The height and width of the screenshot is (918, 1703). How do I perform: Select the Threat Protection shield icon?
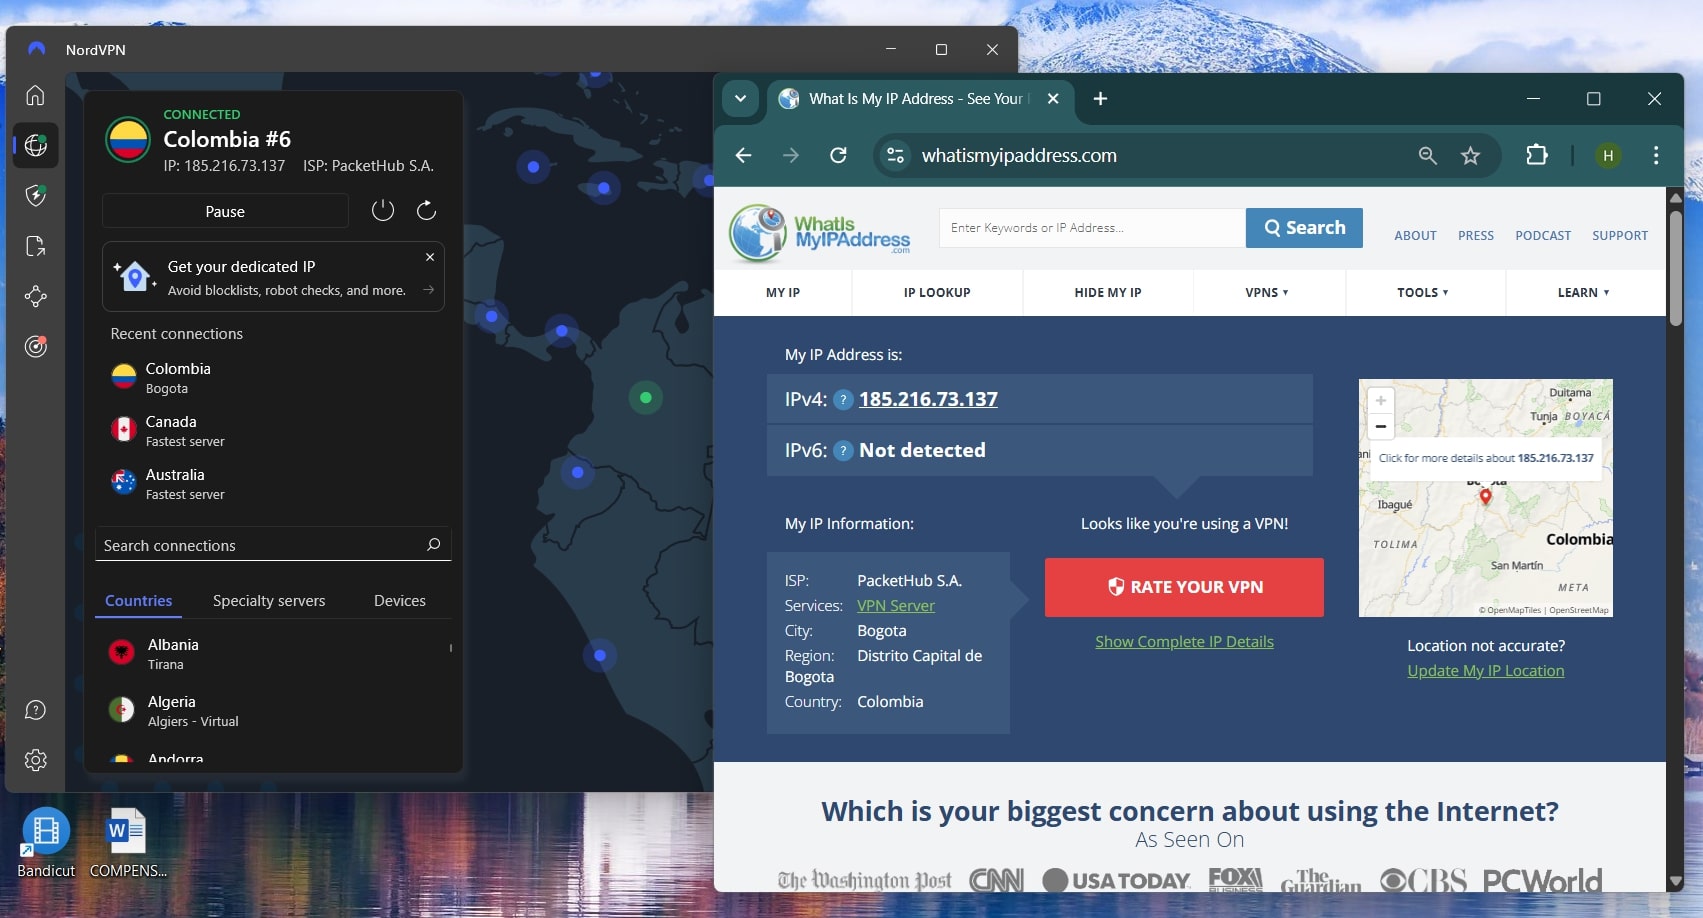(x=36, y=195)
